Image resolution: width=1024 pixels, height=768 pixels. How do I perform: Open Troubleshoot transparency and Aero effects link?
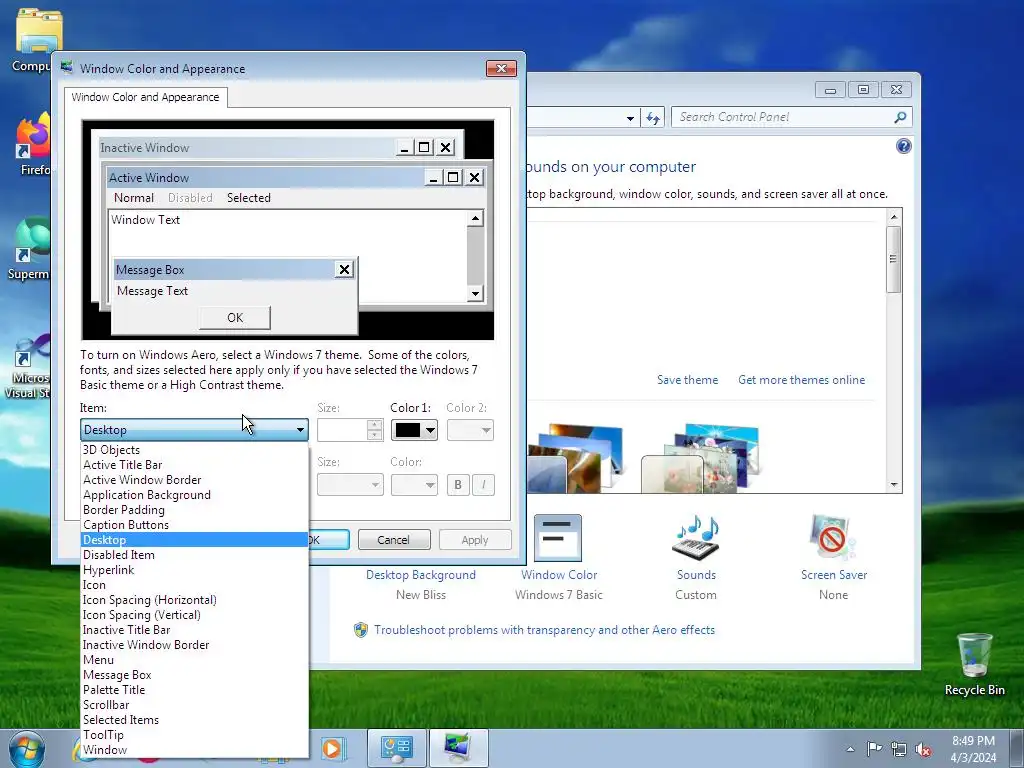point(544,630)
